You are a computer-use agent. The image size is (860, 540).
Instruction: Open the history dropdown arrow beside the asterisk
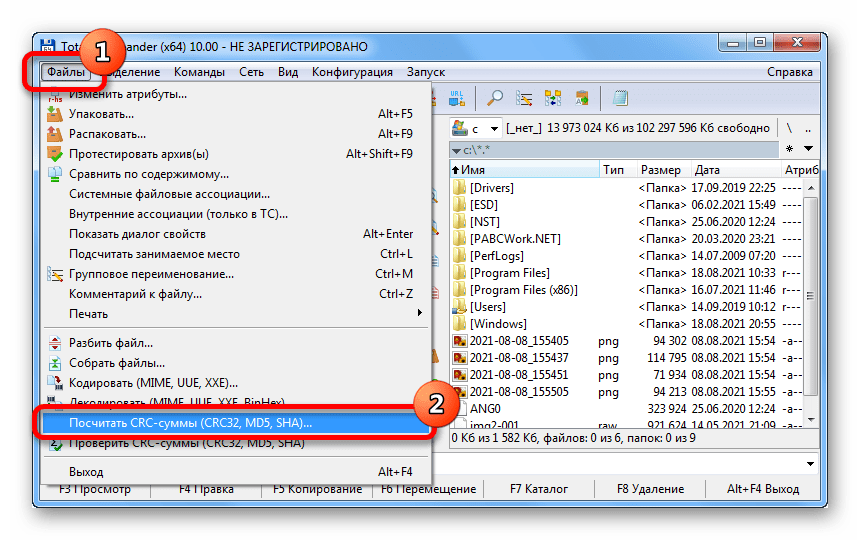click(x=808, y=149)
